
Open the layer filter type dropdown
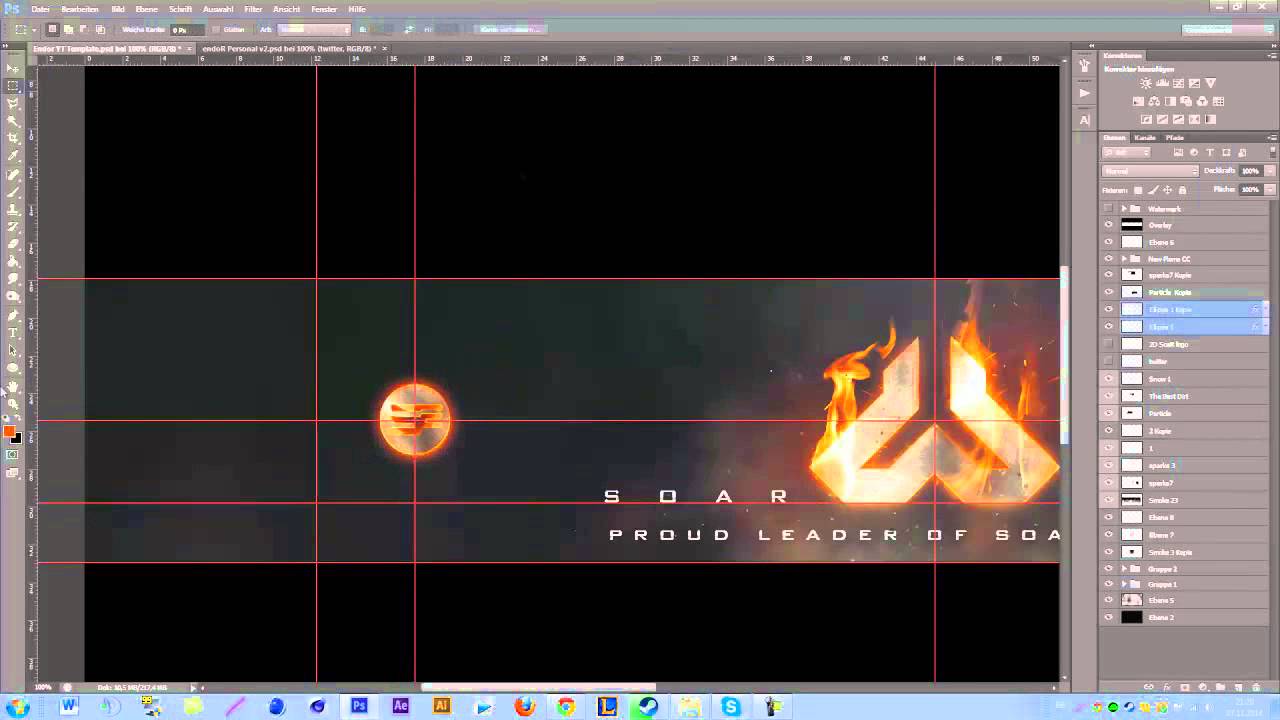tap(1126, 153)
